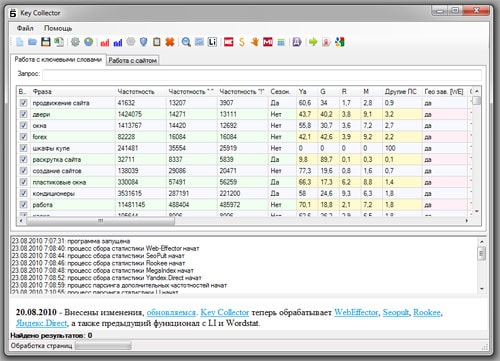Viewport: 500px width, 361px height.
Task: Click the teal table toolbar icon
Action: (x=281, y=42)
